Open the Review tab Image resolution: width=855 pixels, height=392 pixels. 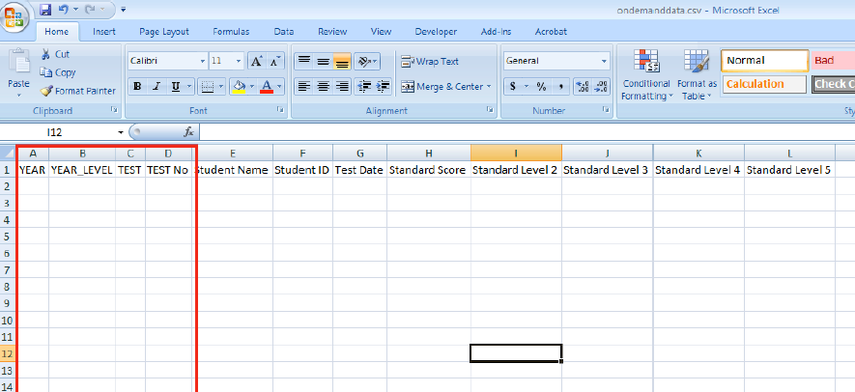tap(333, 32)
